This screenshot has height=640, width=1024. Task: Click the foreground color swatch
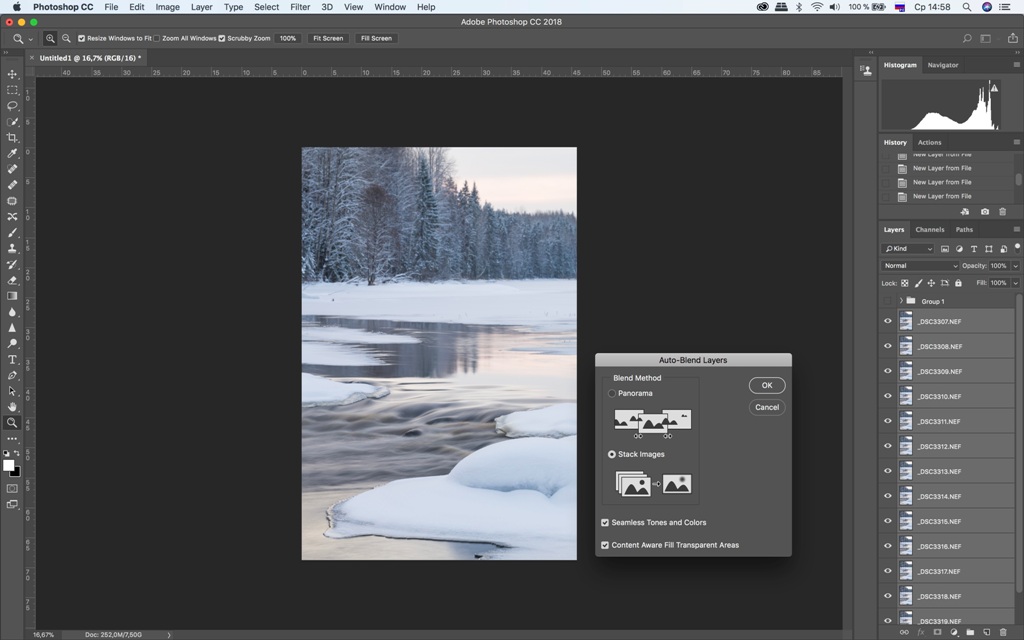coord(8,466)
